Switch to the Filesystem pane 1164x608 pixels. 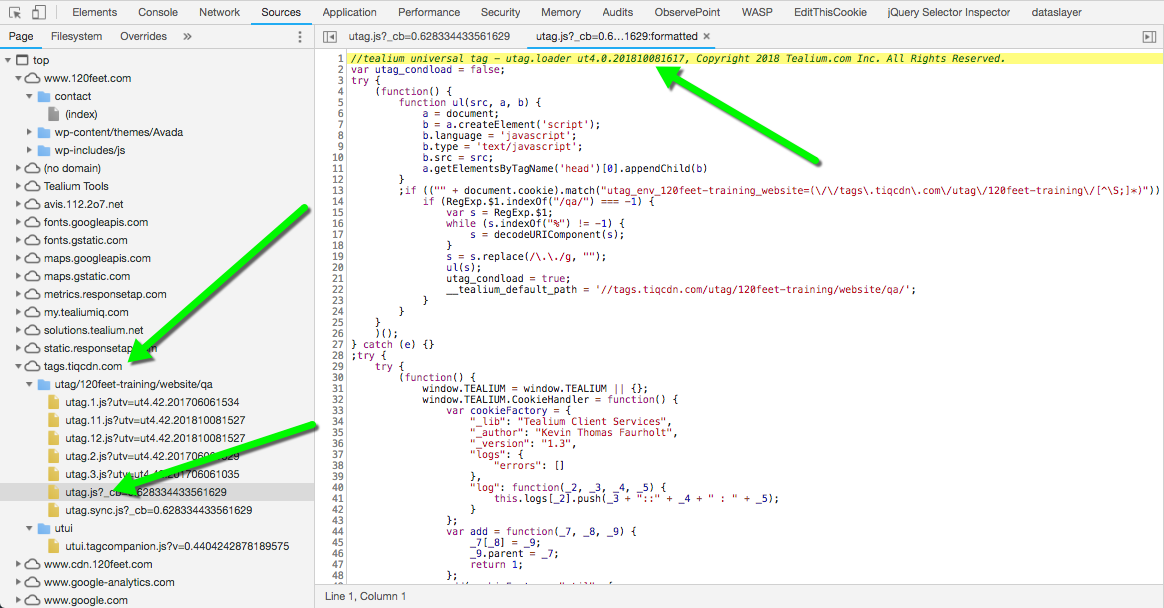coord(76,36)
